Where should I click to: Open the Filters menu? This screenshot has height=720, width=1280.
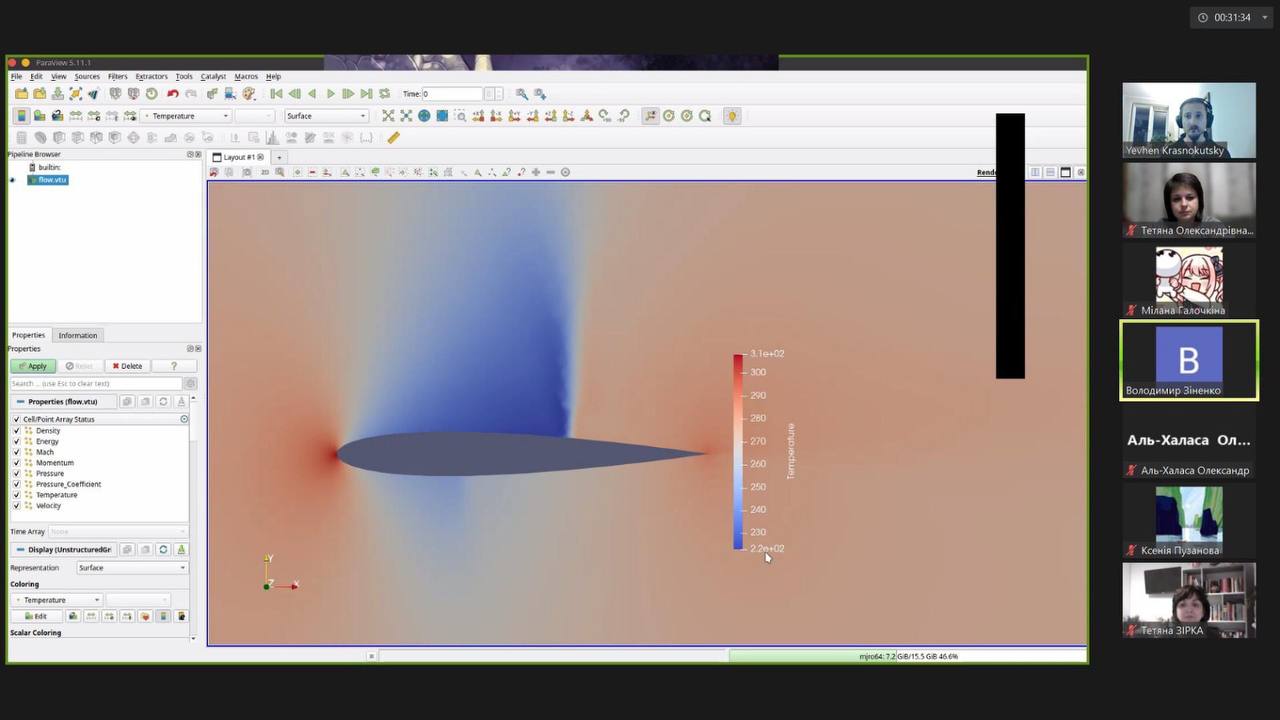click(117, 76)
